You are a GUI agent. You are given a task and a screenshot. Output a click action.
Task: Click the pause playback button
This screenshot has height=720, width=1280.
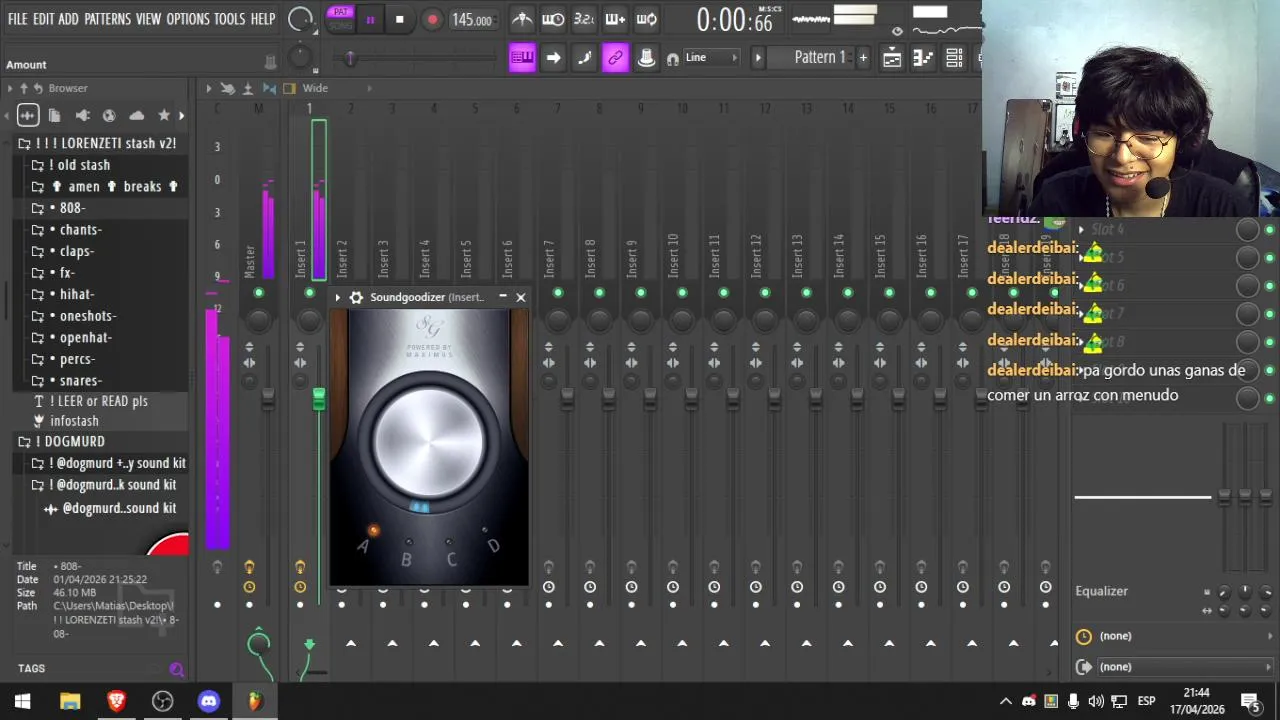[371, 20]
